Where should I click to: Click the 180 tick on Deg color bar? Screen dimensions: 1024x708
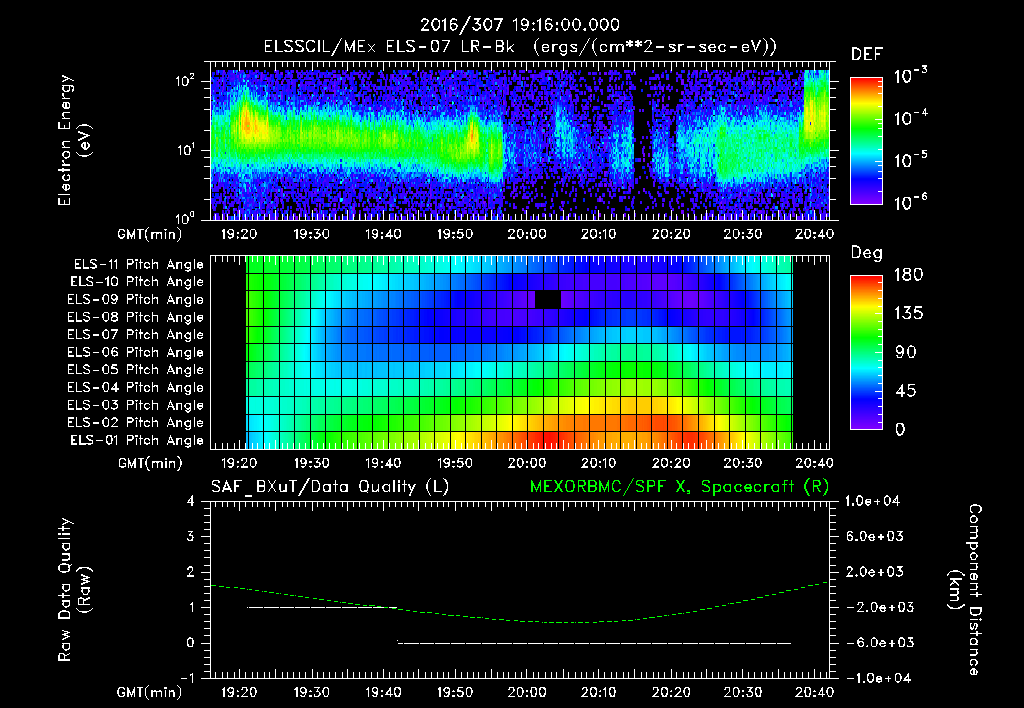[x=908, y=275]
